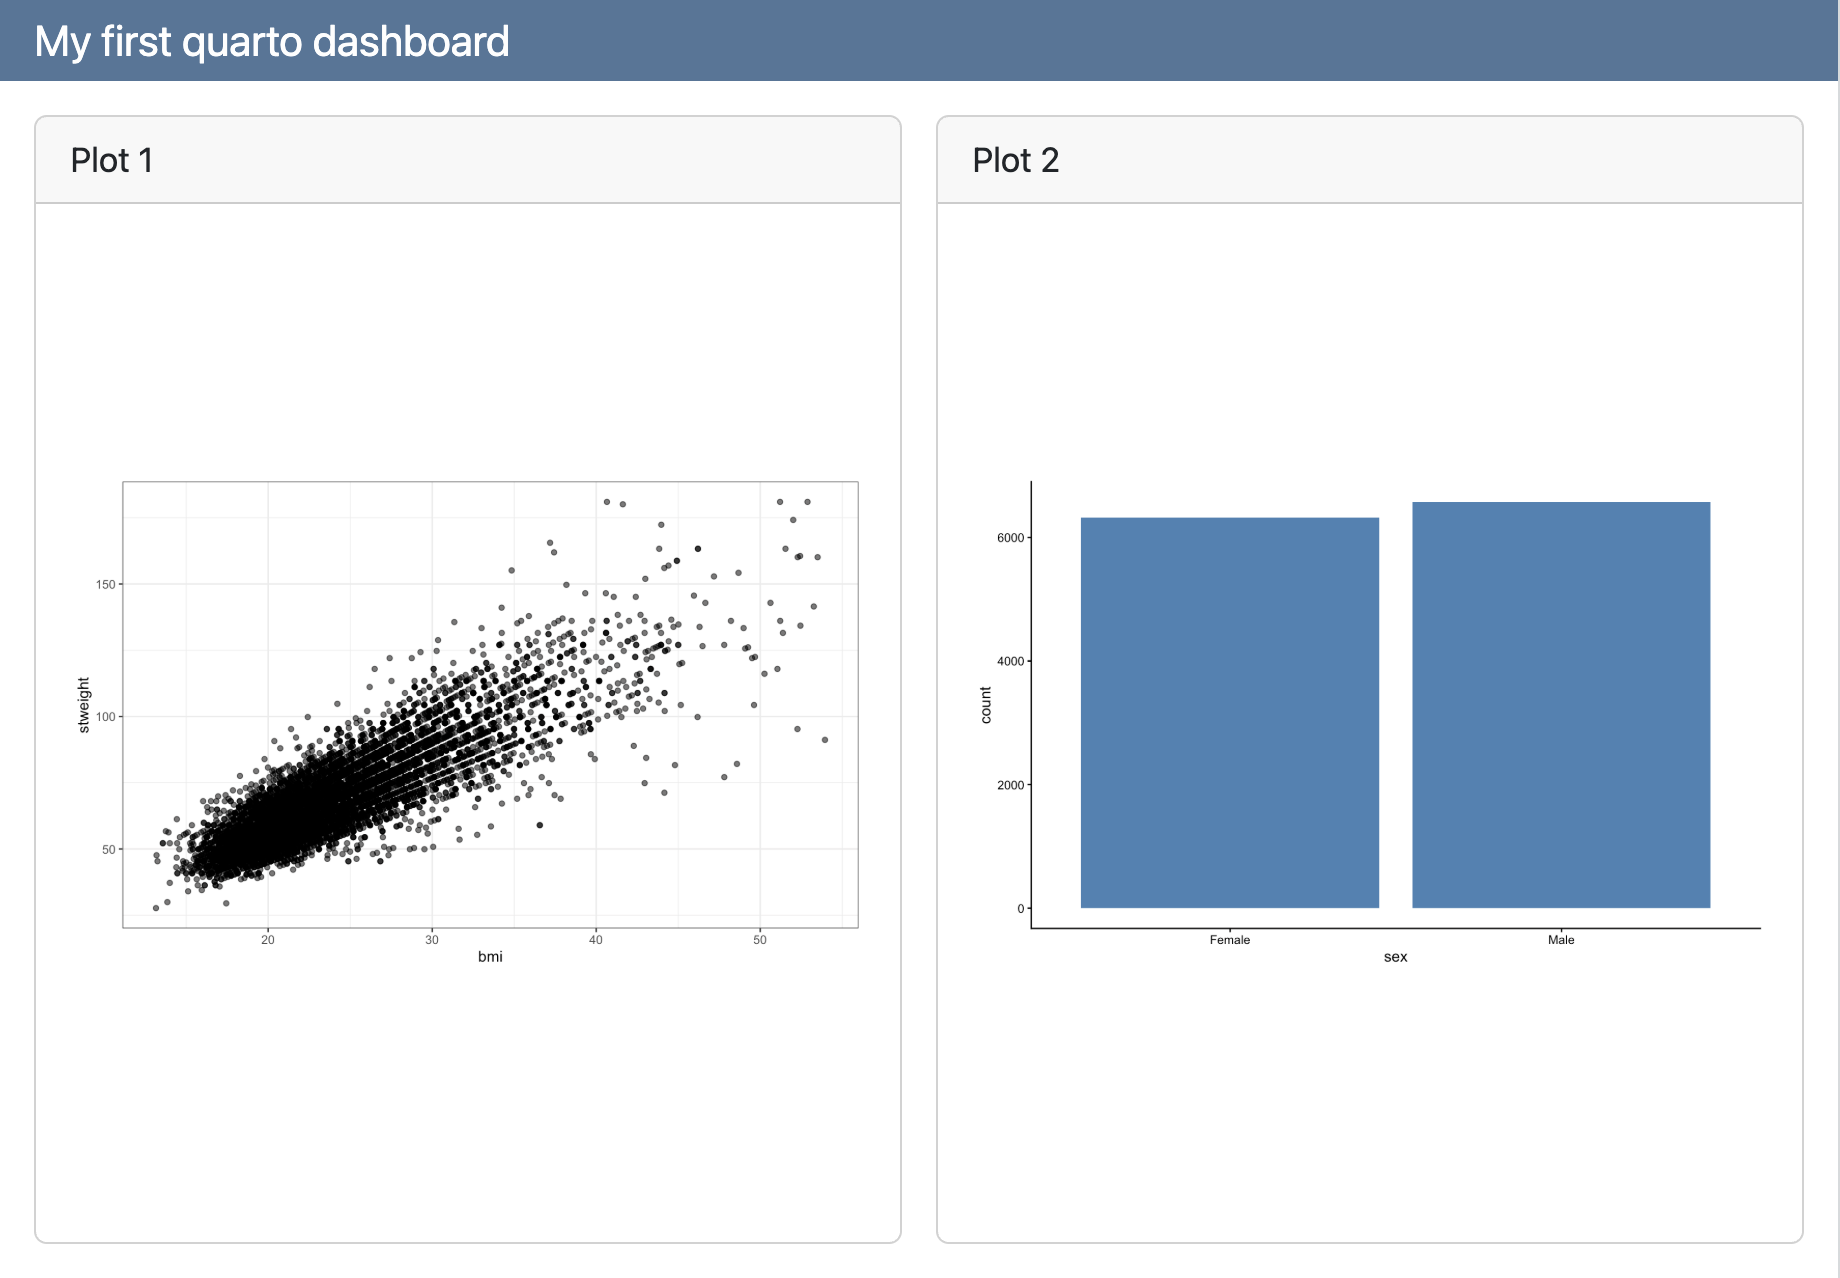Click the "stweight" y-axis title
Viewport: 1840px width, 1278px height.
coord(84,705)
